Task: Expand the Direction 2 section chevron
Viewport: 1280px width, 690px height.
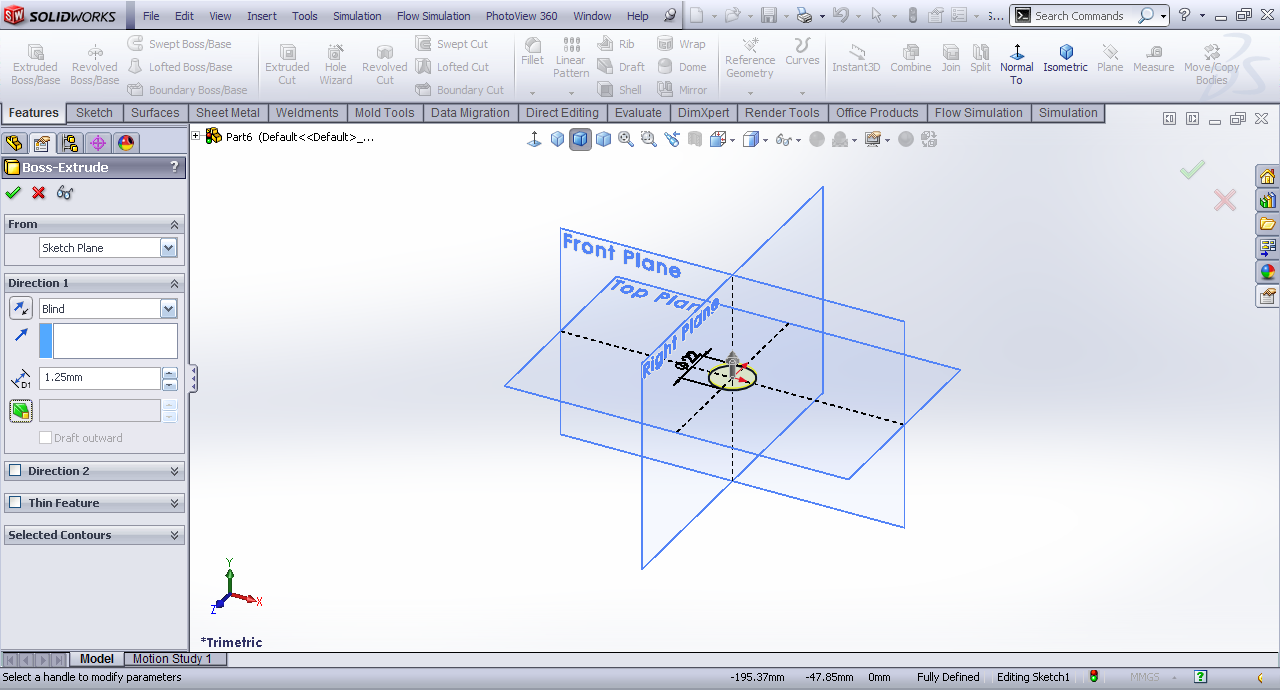Action: pos(175,471)
